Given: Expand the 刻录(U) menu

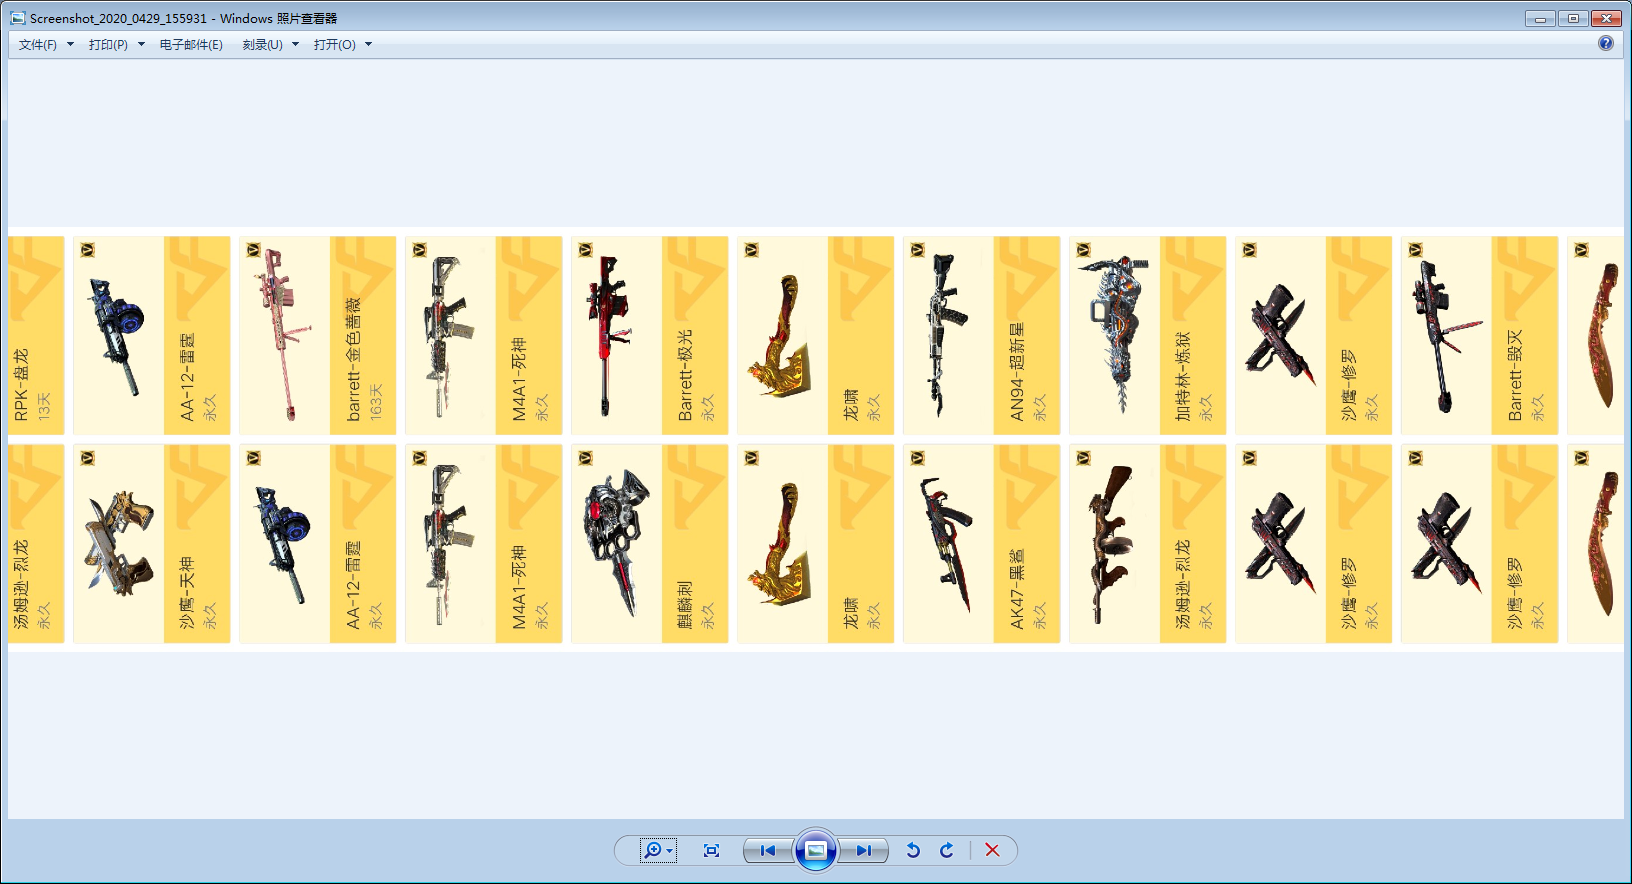Looking at the screenshot, I should (x=270, y=44).
